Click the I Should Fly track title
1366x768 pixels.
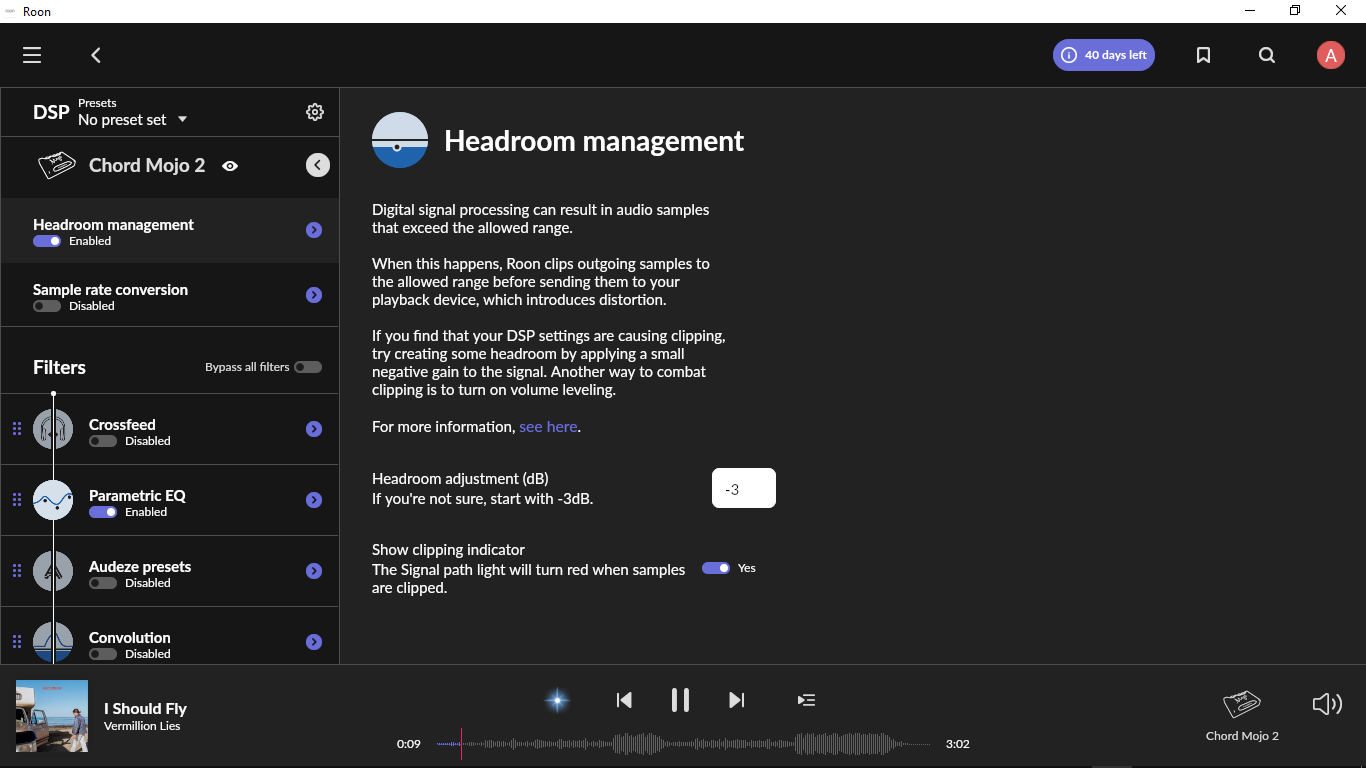[x=145, y=708]
